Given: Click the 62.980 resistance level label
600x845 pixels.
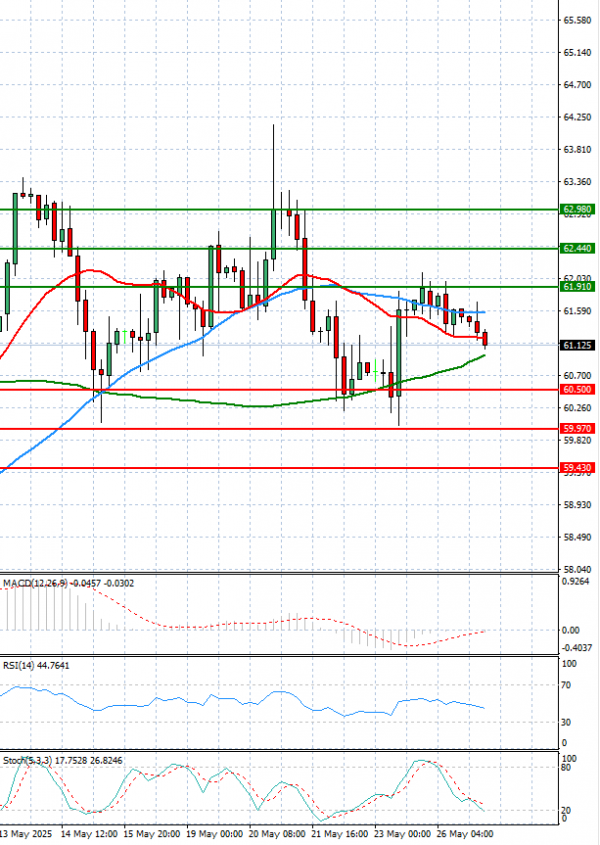Looking at the screenshot, I should pos(577,209).
